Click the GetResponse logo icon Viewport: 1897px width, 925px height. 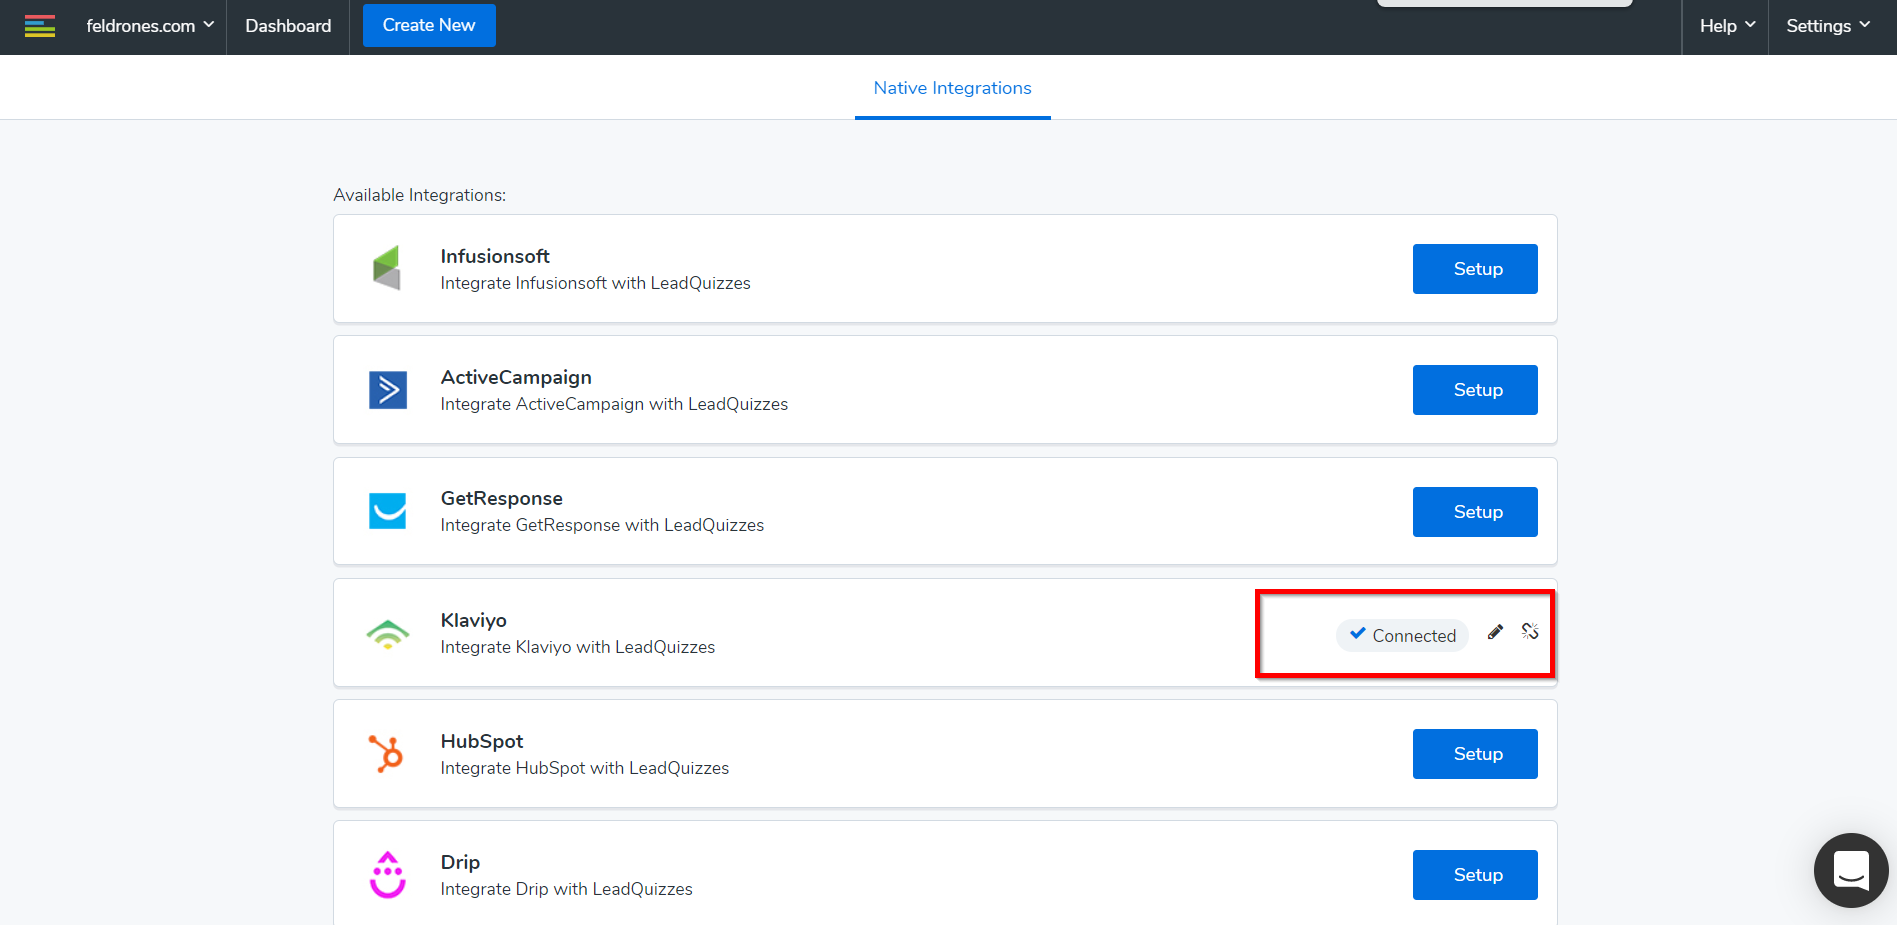click(x=388, y=511)
